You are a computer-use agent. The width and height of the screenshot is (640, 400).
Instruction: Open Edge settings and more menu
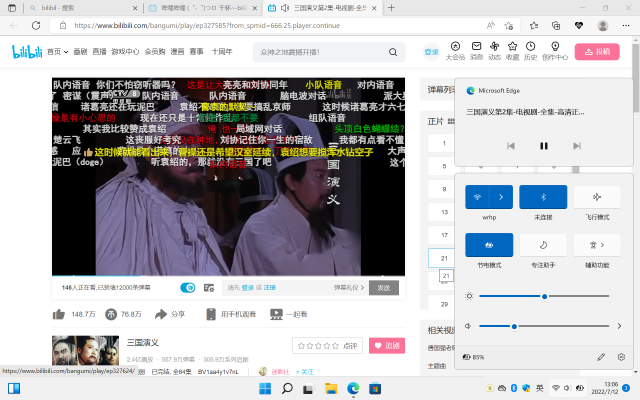click(626, 25)
